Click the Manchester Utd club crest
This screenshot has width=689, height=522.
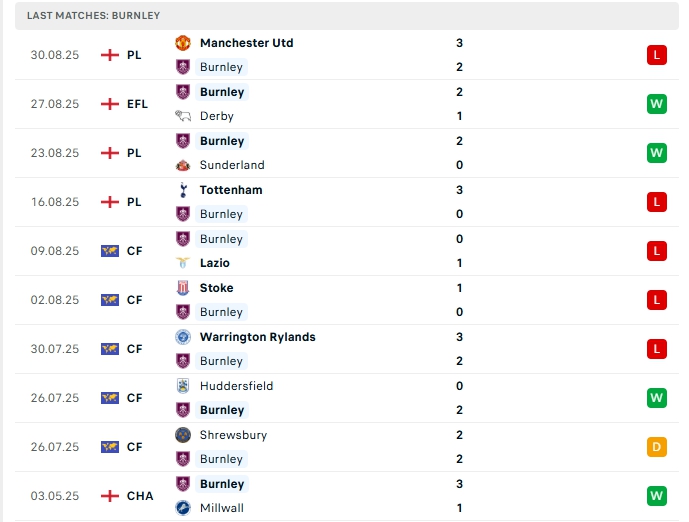[183, 43]
